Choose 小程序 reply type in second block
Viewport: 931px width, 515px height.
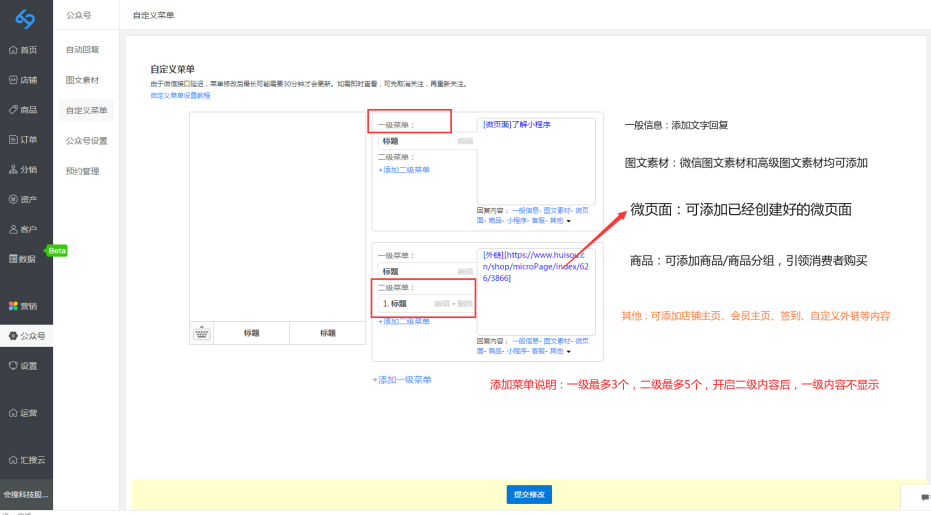517,351
